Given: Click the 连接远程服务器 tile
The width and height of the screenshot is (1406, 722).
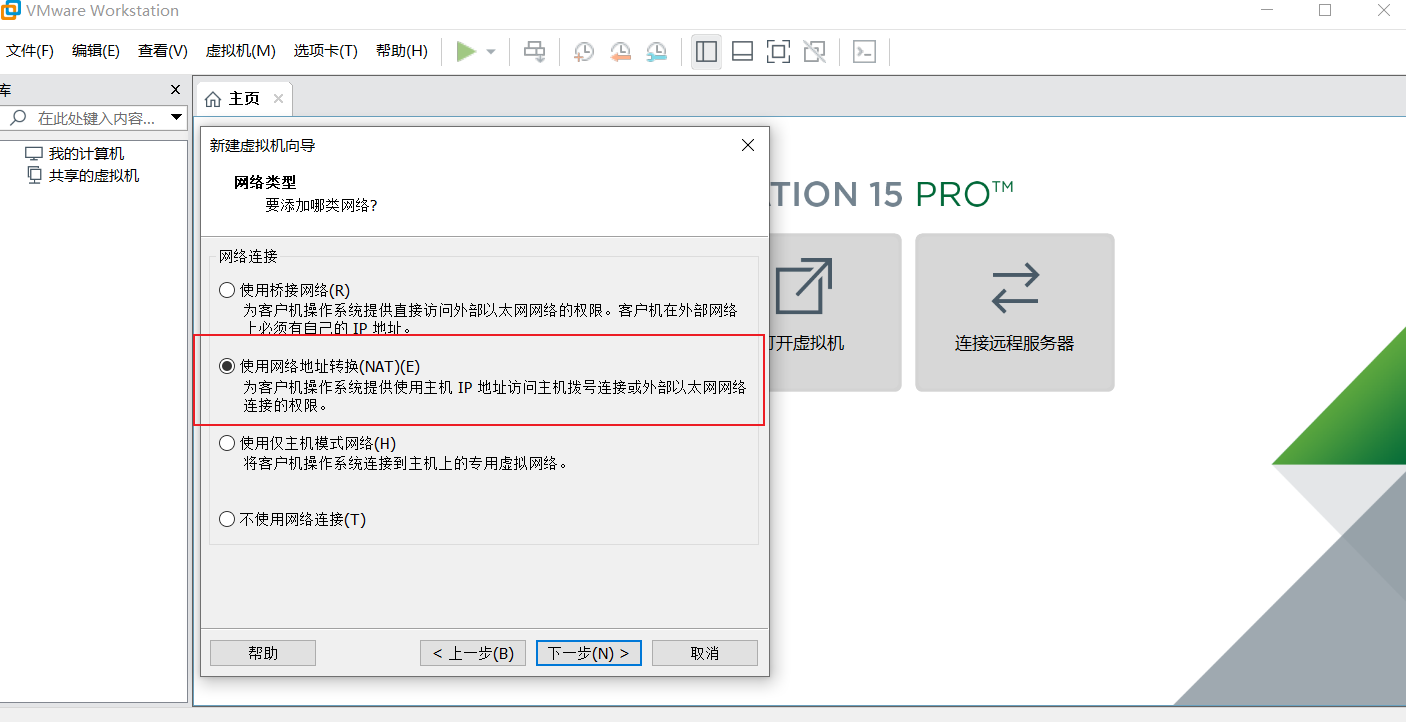Looking at the screenshot, I should click(1015, 312).
